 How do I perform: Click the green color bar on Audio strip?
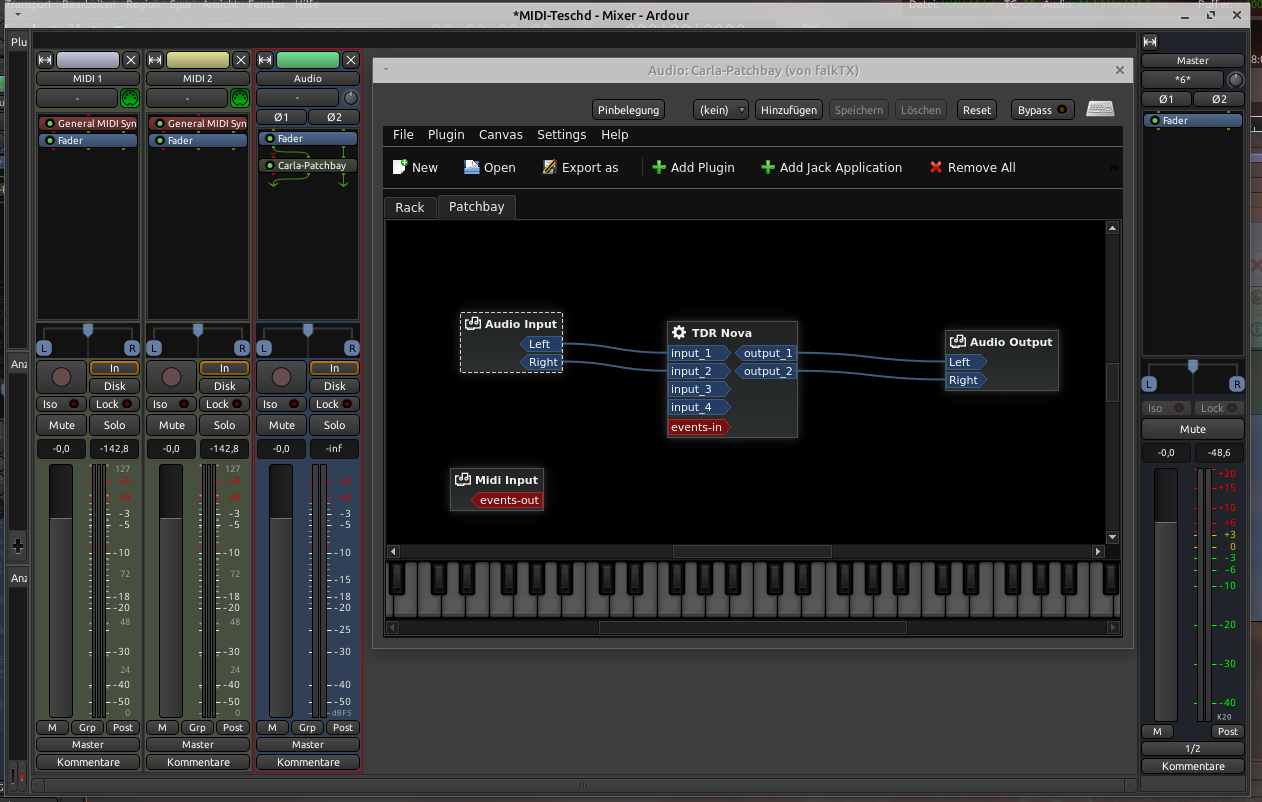click(308, 60)
